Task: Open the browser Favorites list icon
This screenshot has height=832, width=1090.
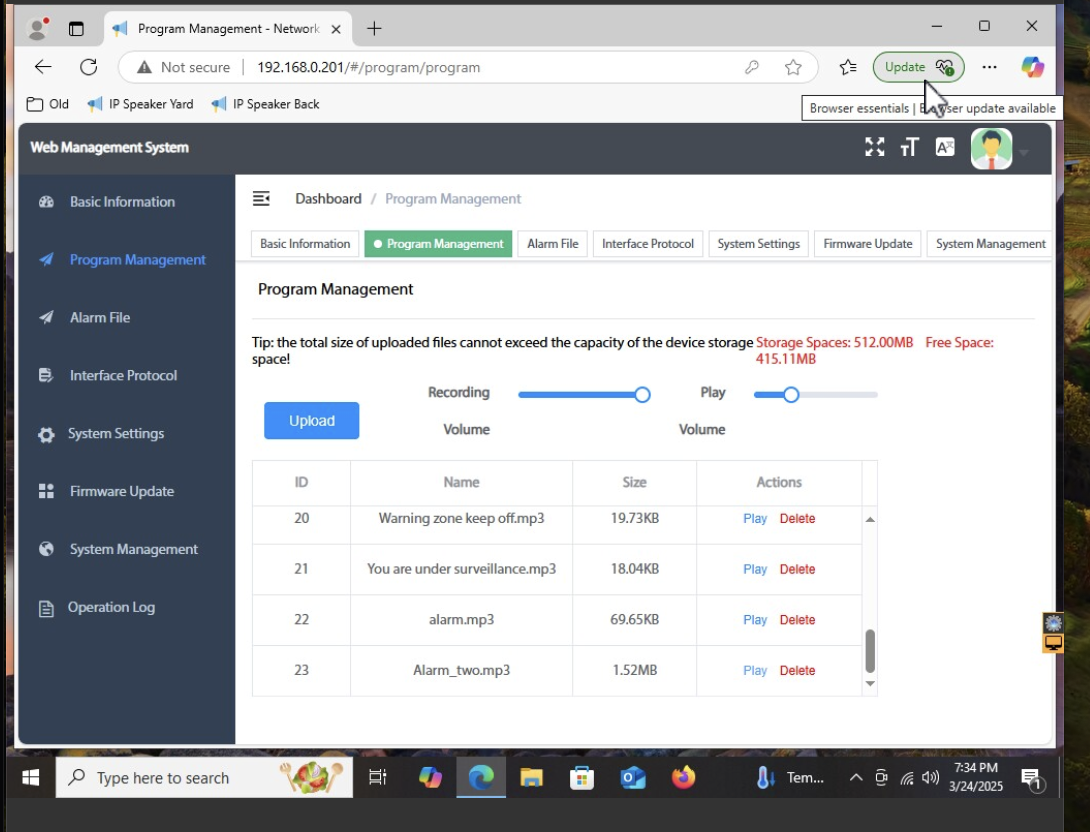Action: coord(848,67)
